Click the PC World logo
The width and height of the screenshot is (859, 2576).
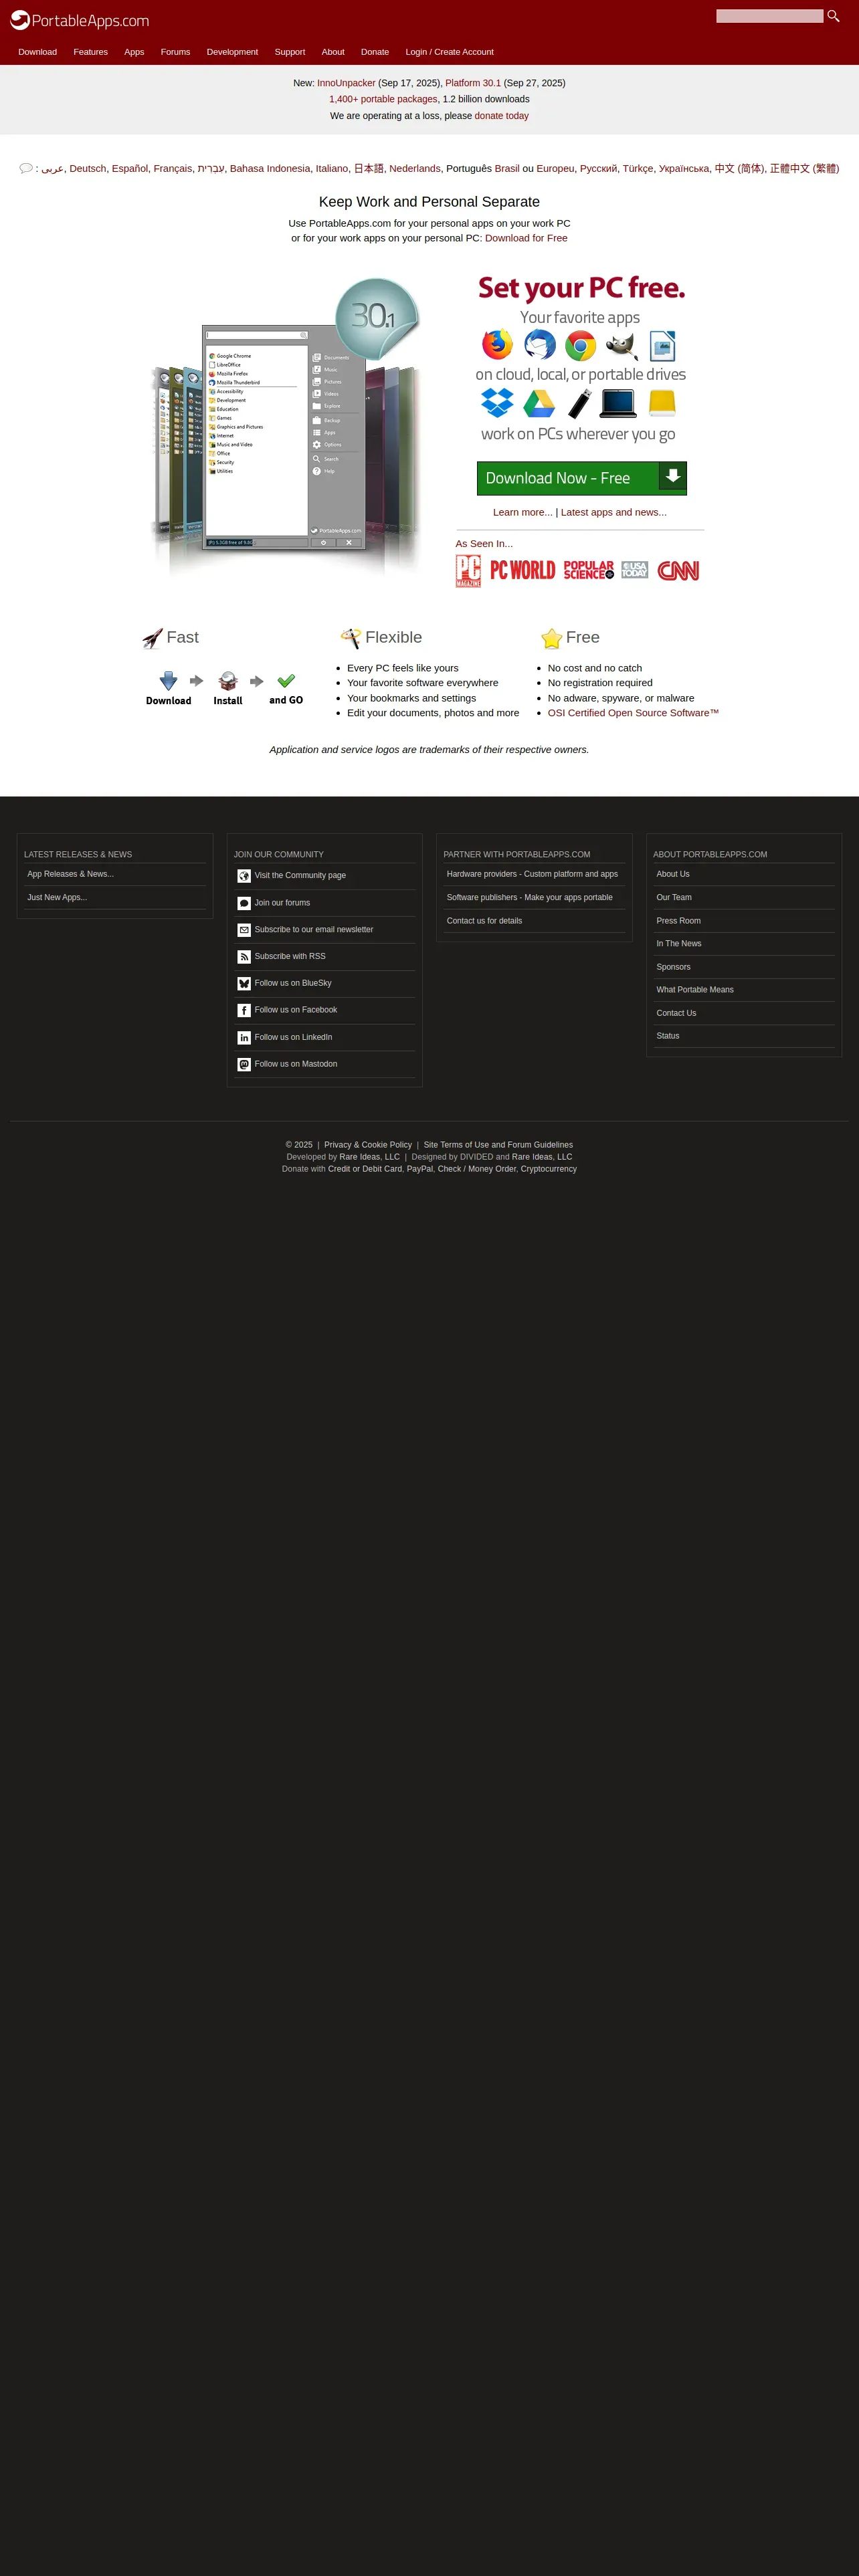point(522,570)
